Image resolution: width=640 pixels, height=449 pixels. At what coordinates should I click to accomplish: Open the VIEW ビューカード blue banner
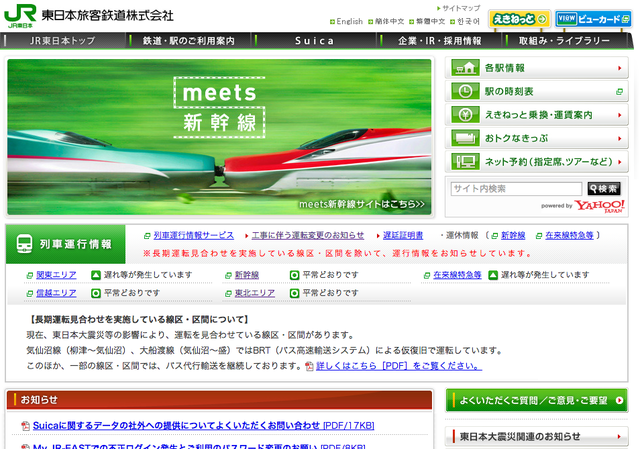pos(593,19)
